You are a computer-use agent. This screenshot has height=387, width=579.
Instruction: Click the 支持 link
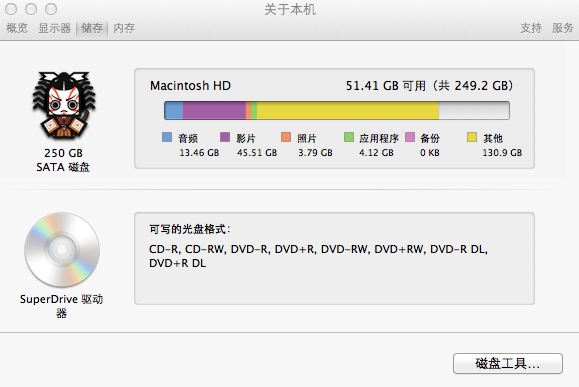[531, 28]
